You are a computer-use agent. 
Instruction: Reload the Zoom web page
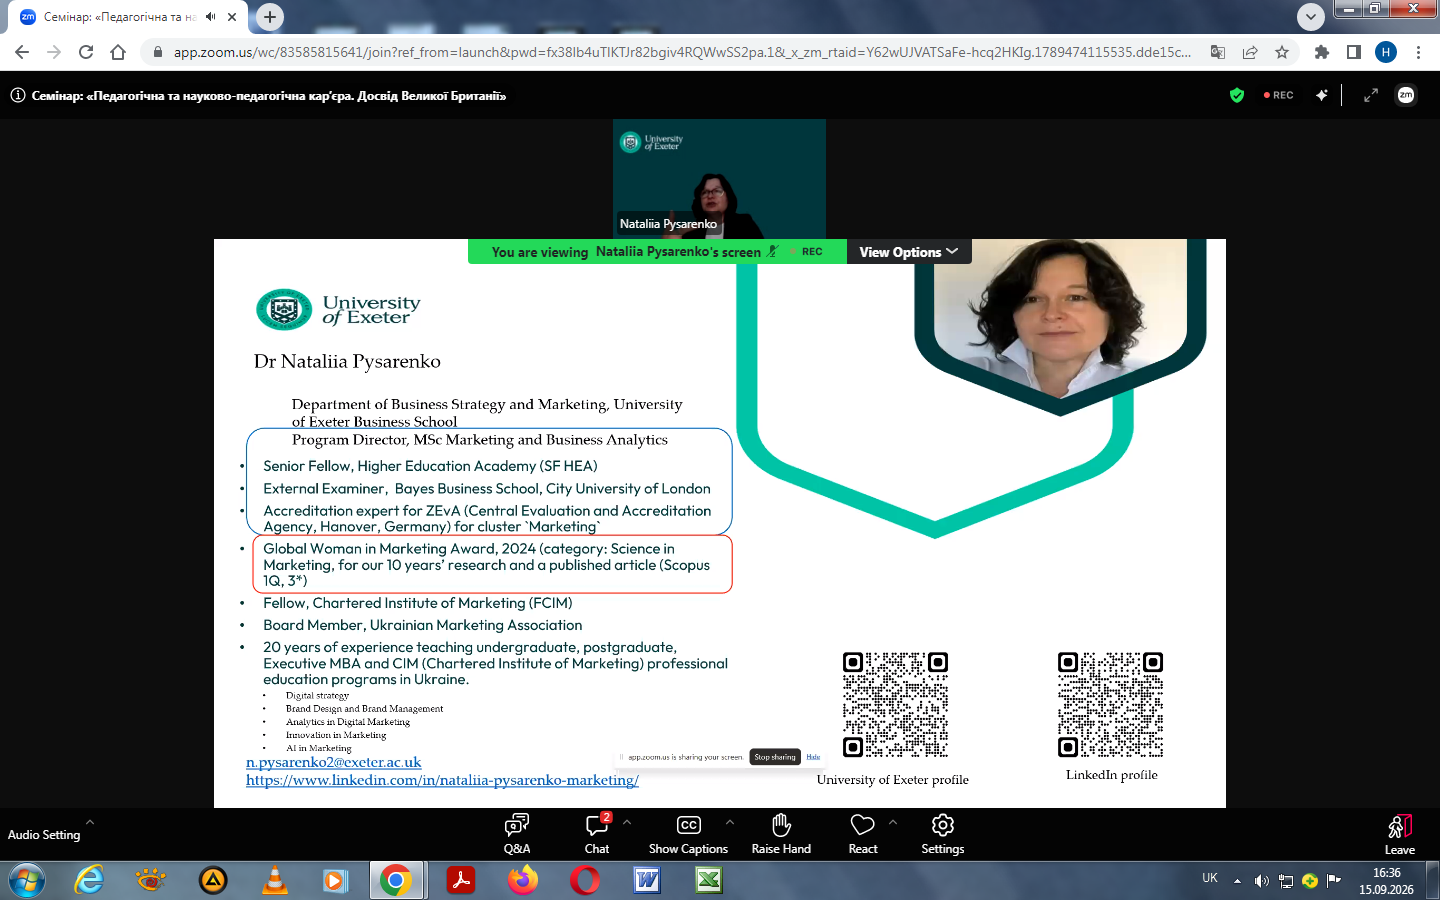(86, 52)
